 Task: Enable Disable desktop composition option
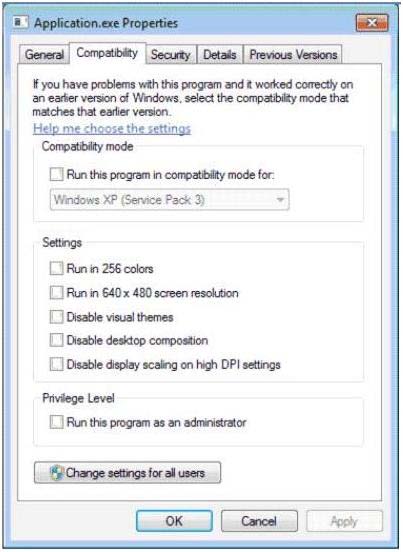click(x=57, y=340)
